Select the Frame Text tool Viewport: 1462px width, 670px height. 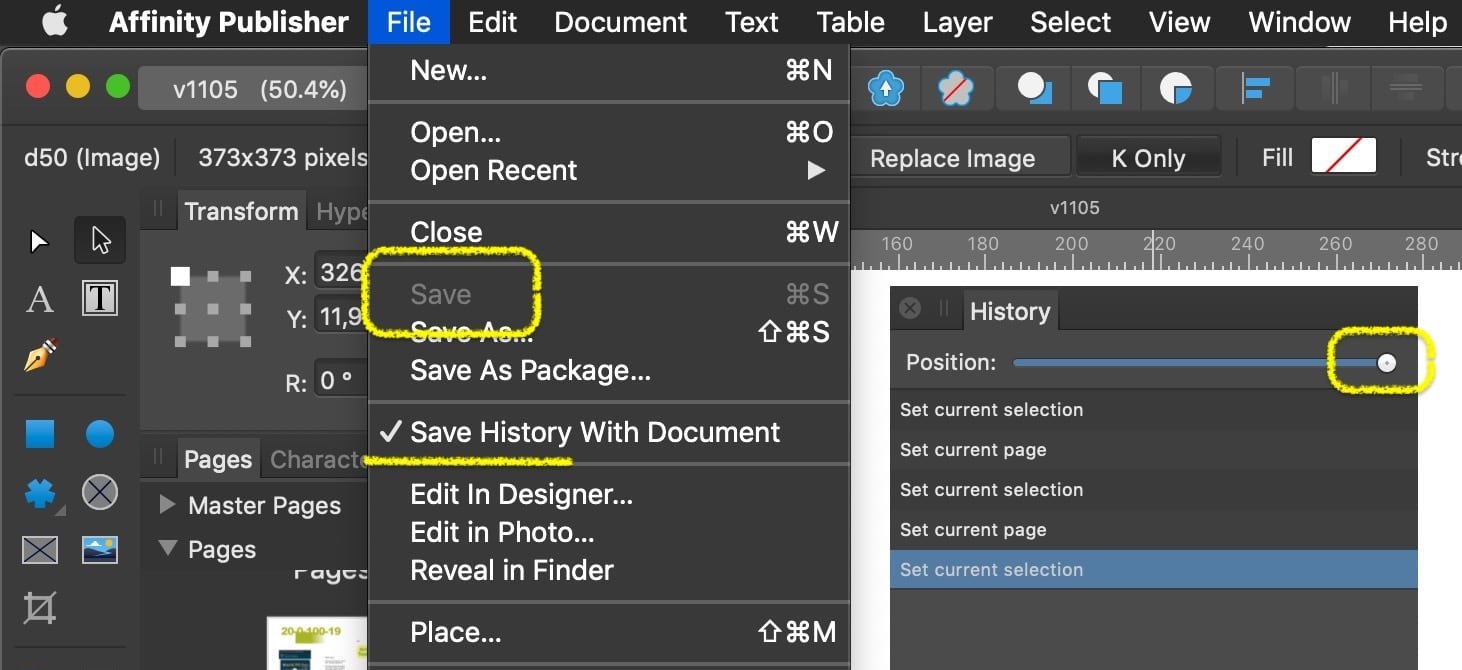coord(100,298)
